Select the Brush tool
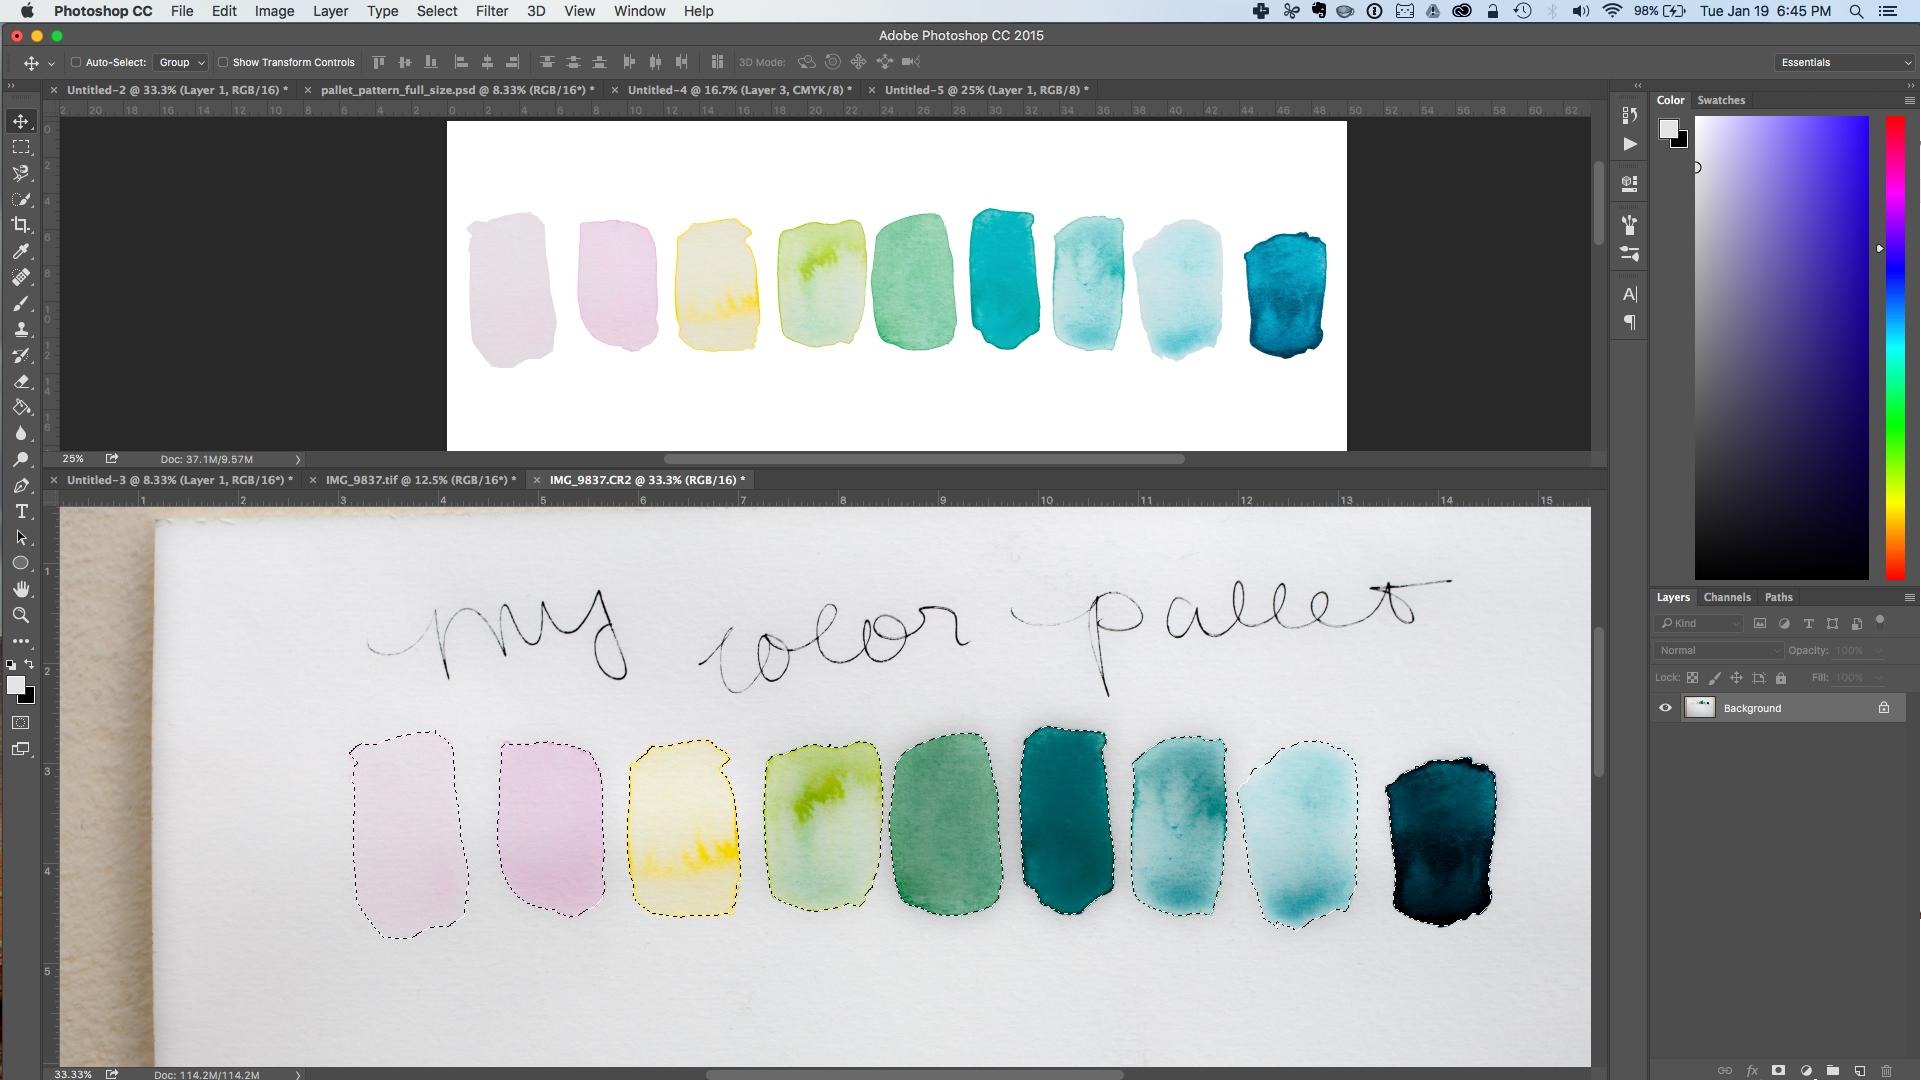Image resolution: width=1921 pixels, height=1080 pixels. [x=21, y=303]
